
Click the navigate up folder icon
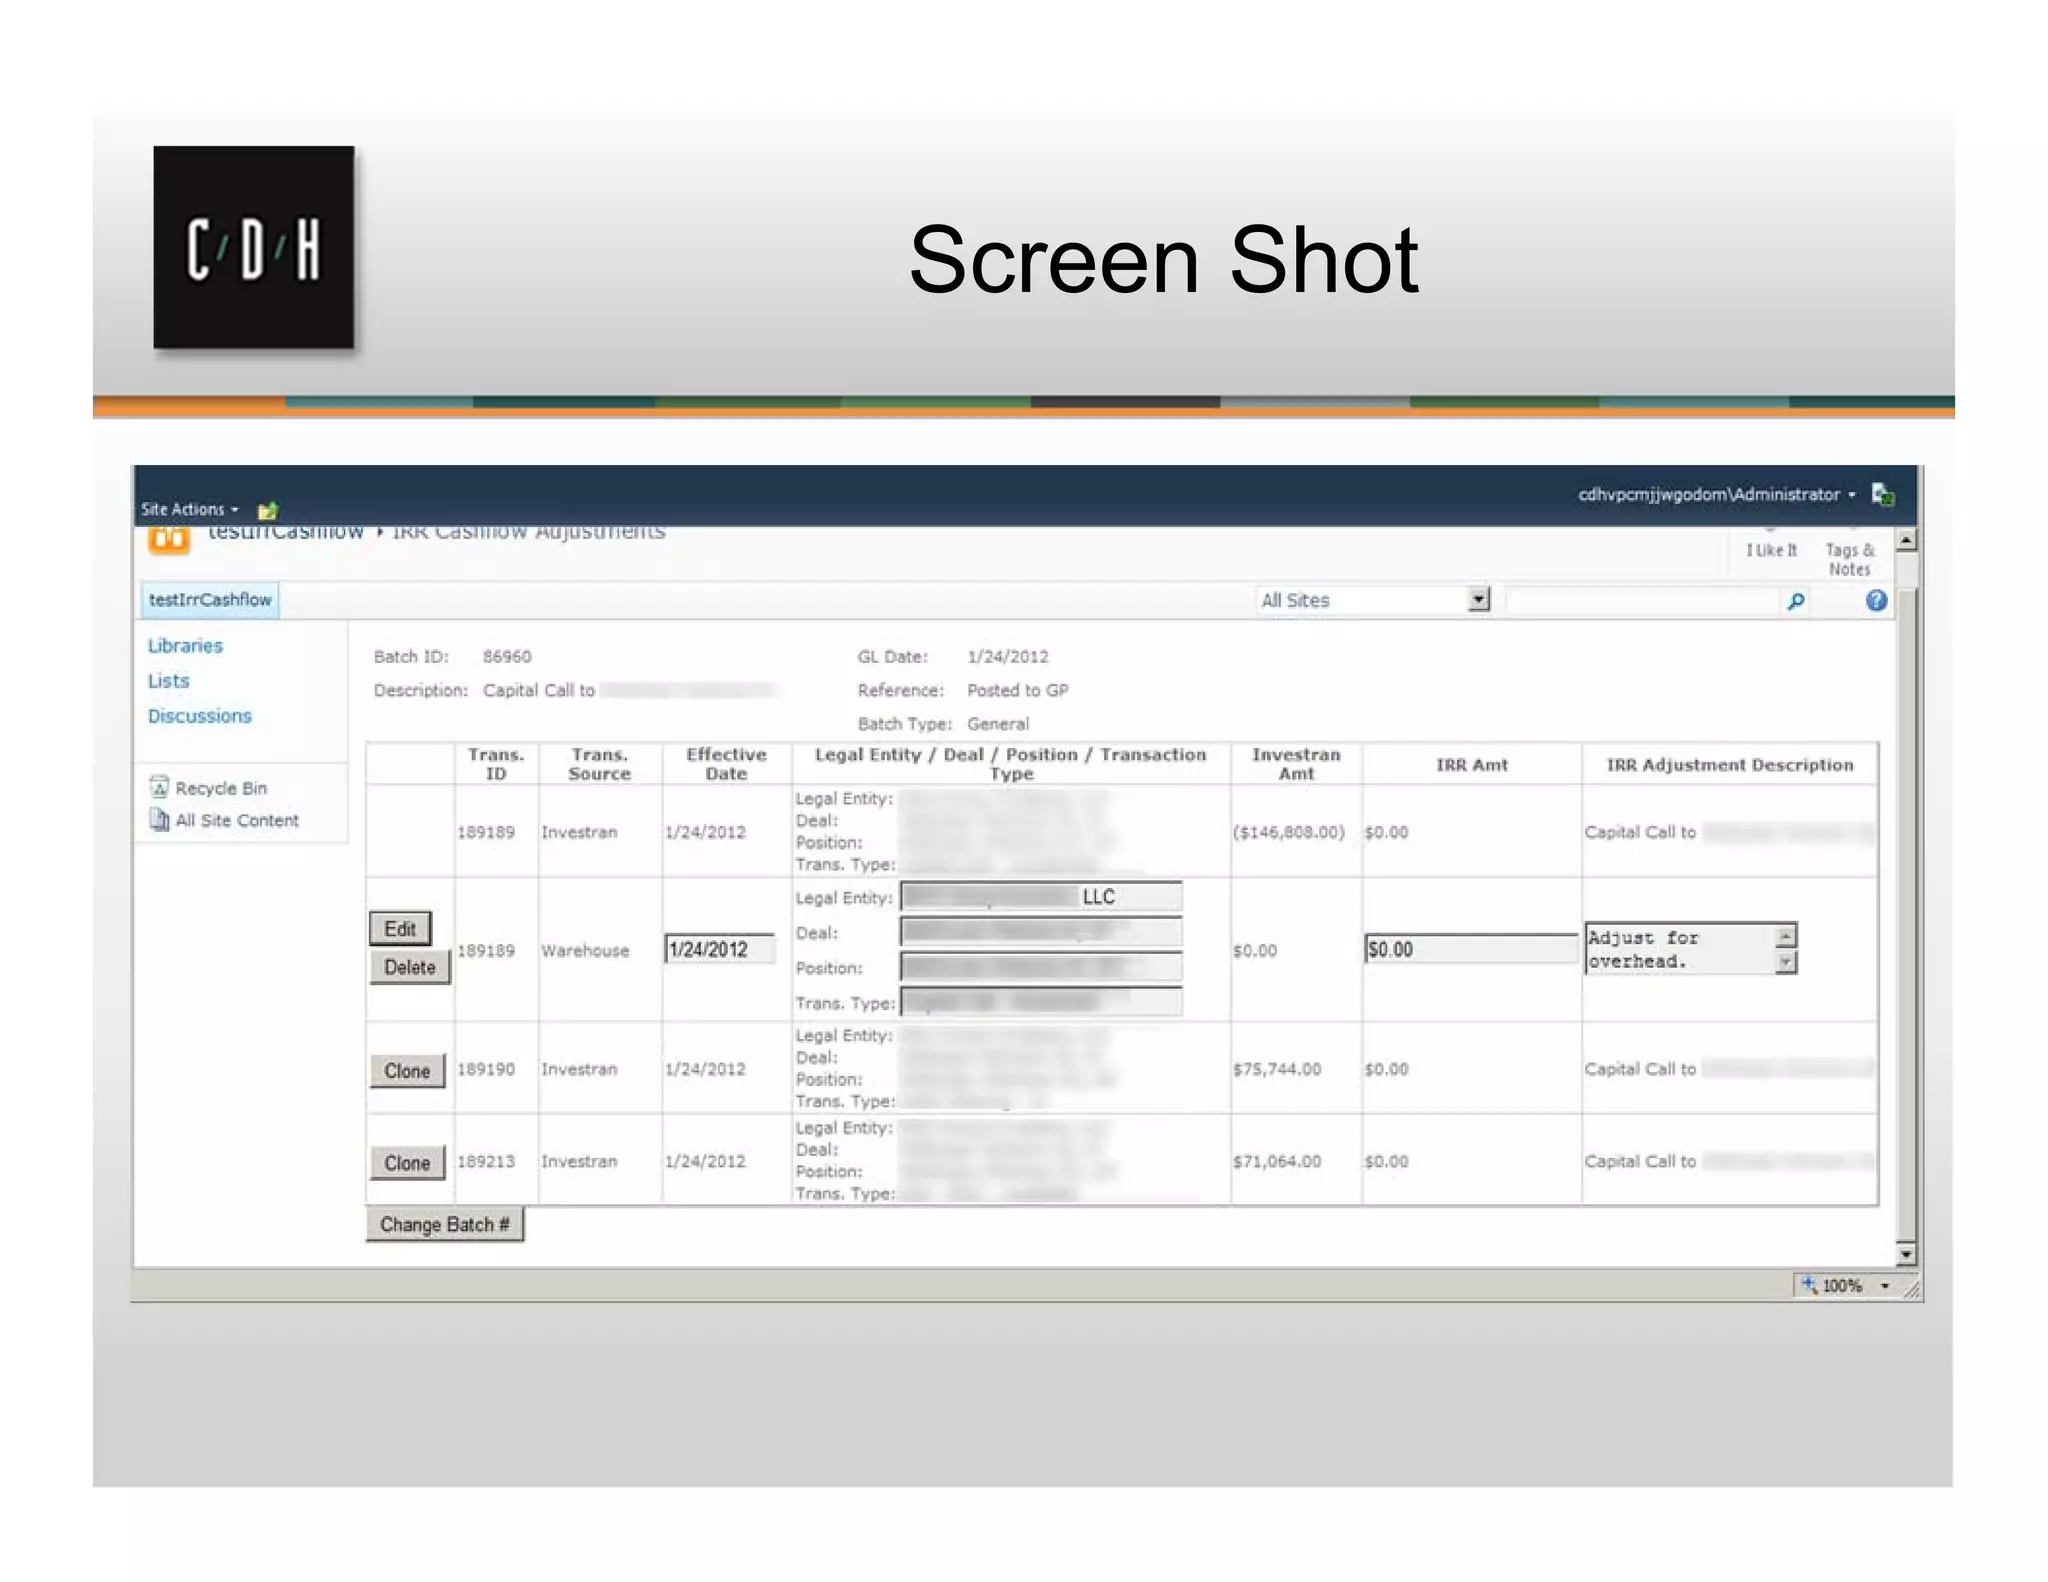point(267,511)
